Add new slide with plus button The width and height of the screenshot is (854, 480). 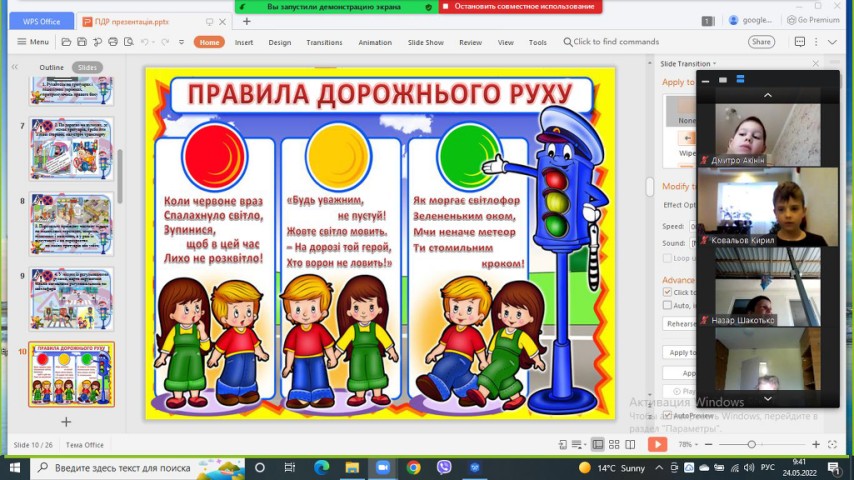pos(66,422)
